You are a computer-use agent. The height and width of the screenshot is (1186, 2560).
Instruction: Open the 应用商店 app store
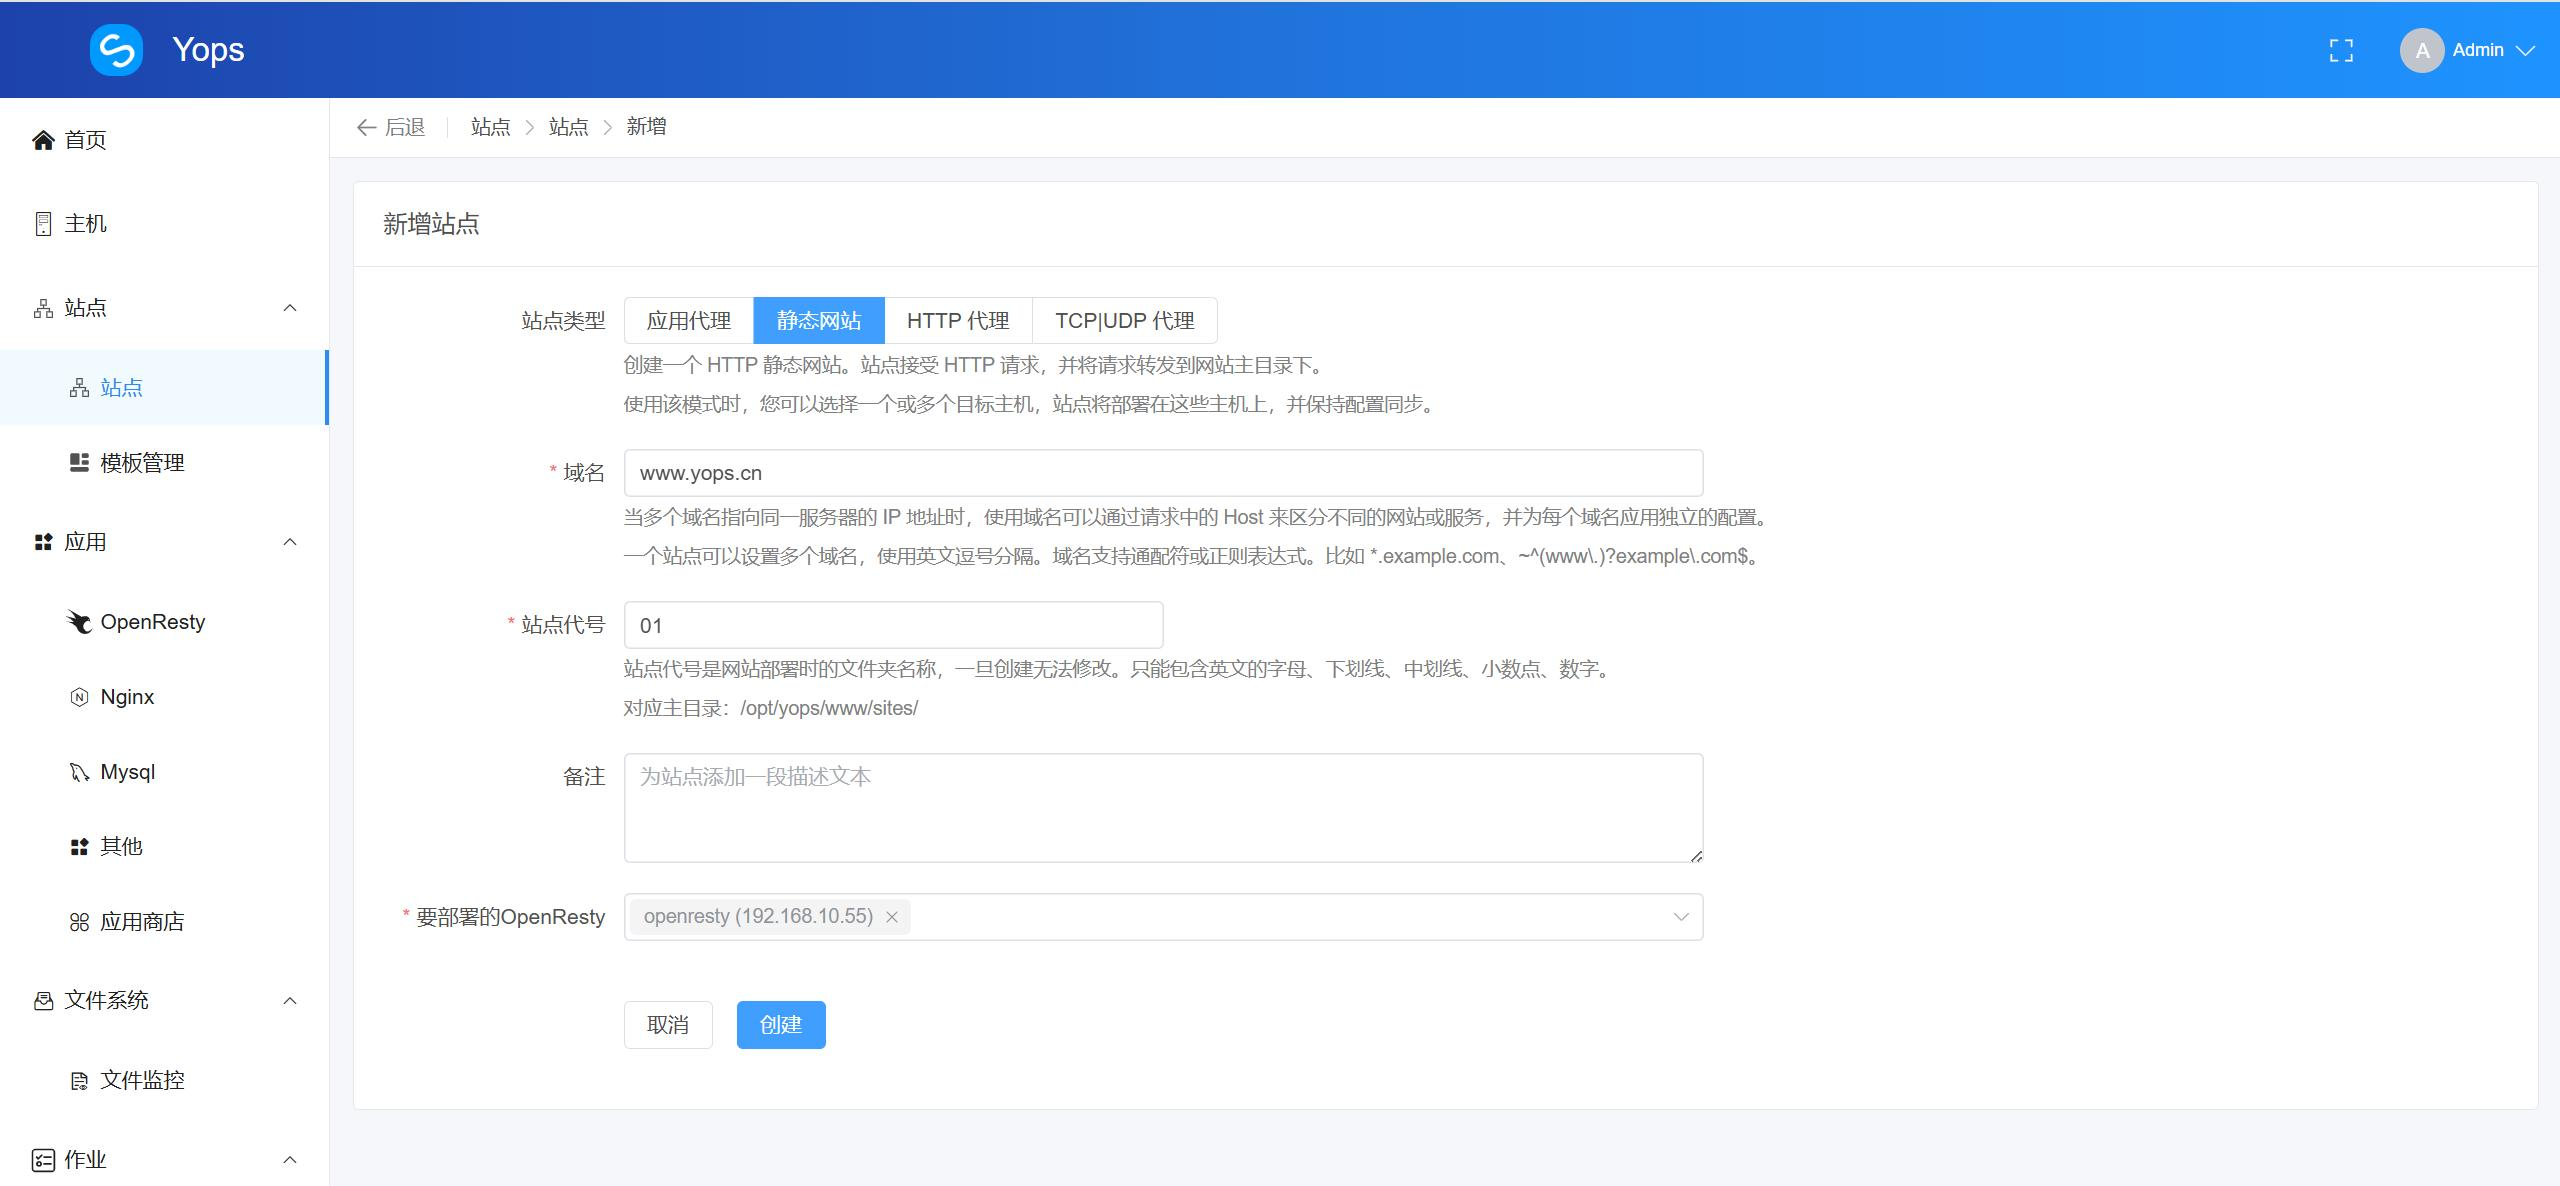tap(142, 921)
